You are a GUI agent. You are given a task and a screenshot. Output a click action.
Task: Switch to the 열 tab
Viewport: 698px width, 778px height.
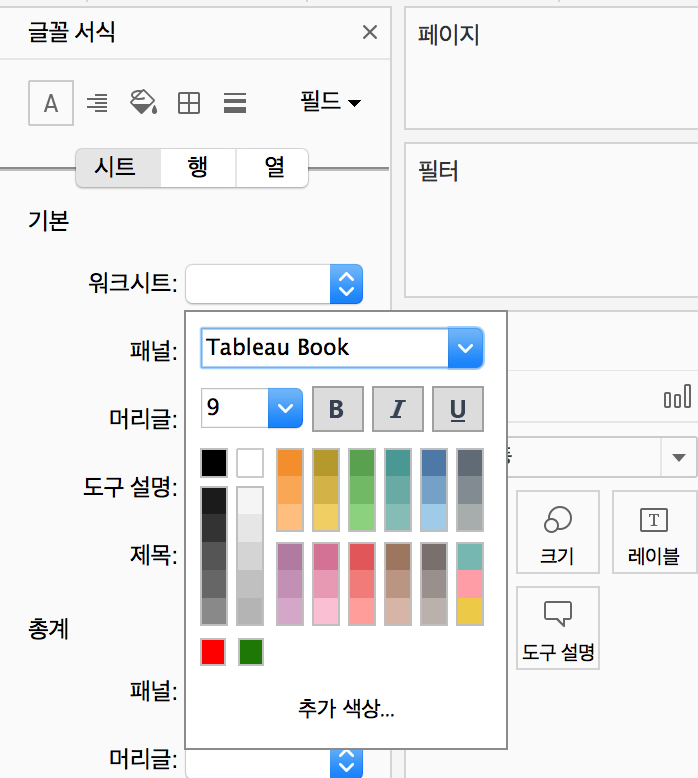272,167
